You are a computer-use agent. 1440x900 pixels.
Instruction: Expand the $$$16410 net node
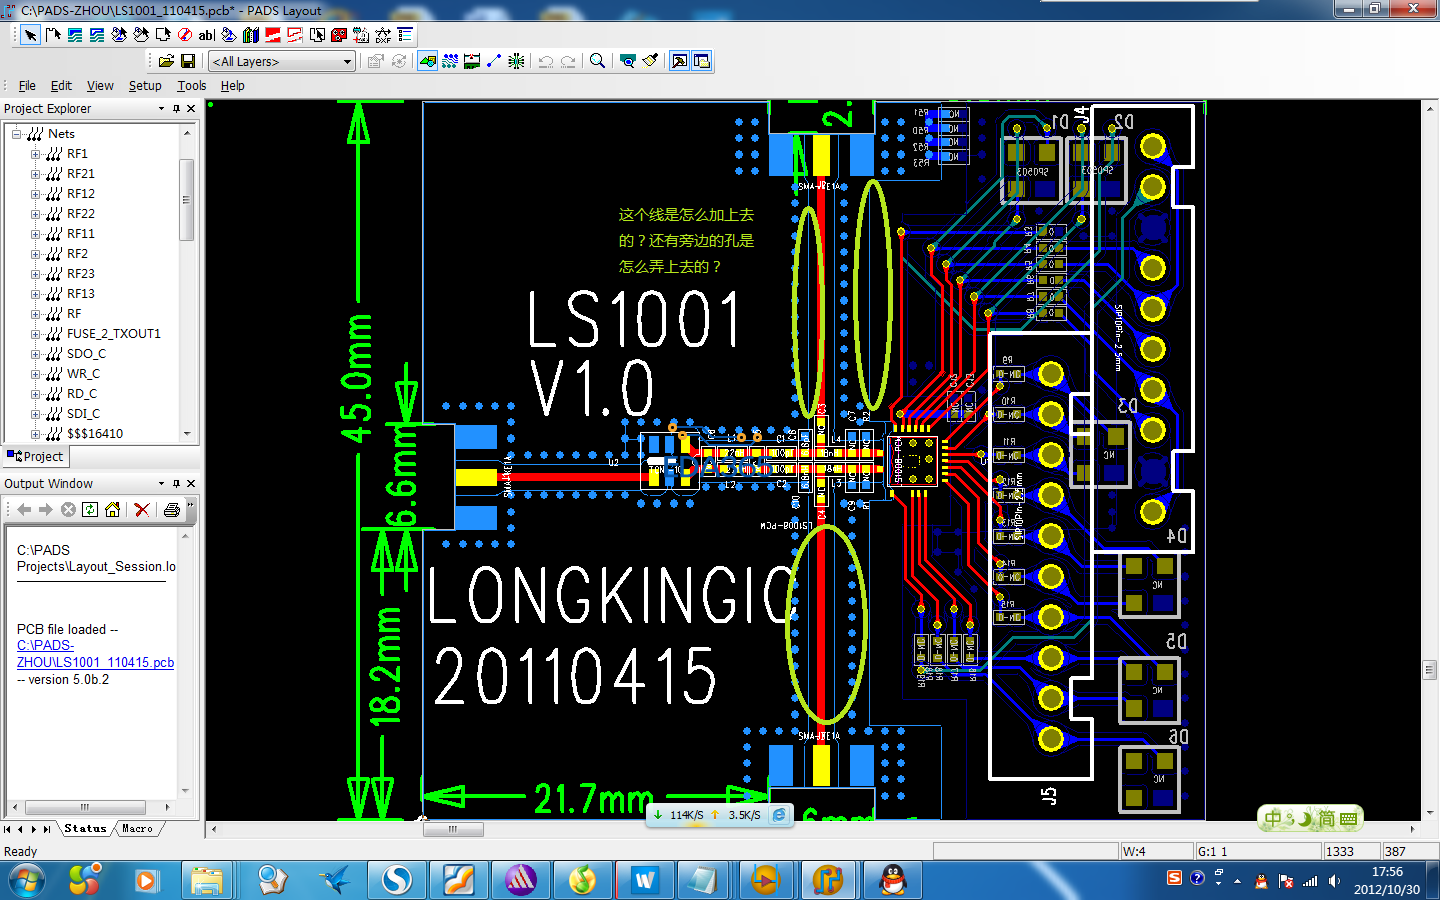pos(36,434)
